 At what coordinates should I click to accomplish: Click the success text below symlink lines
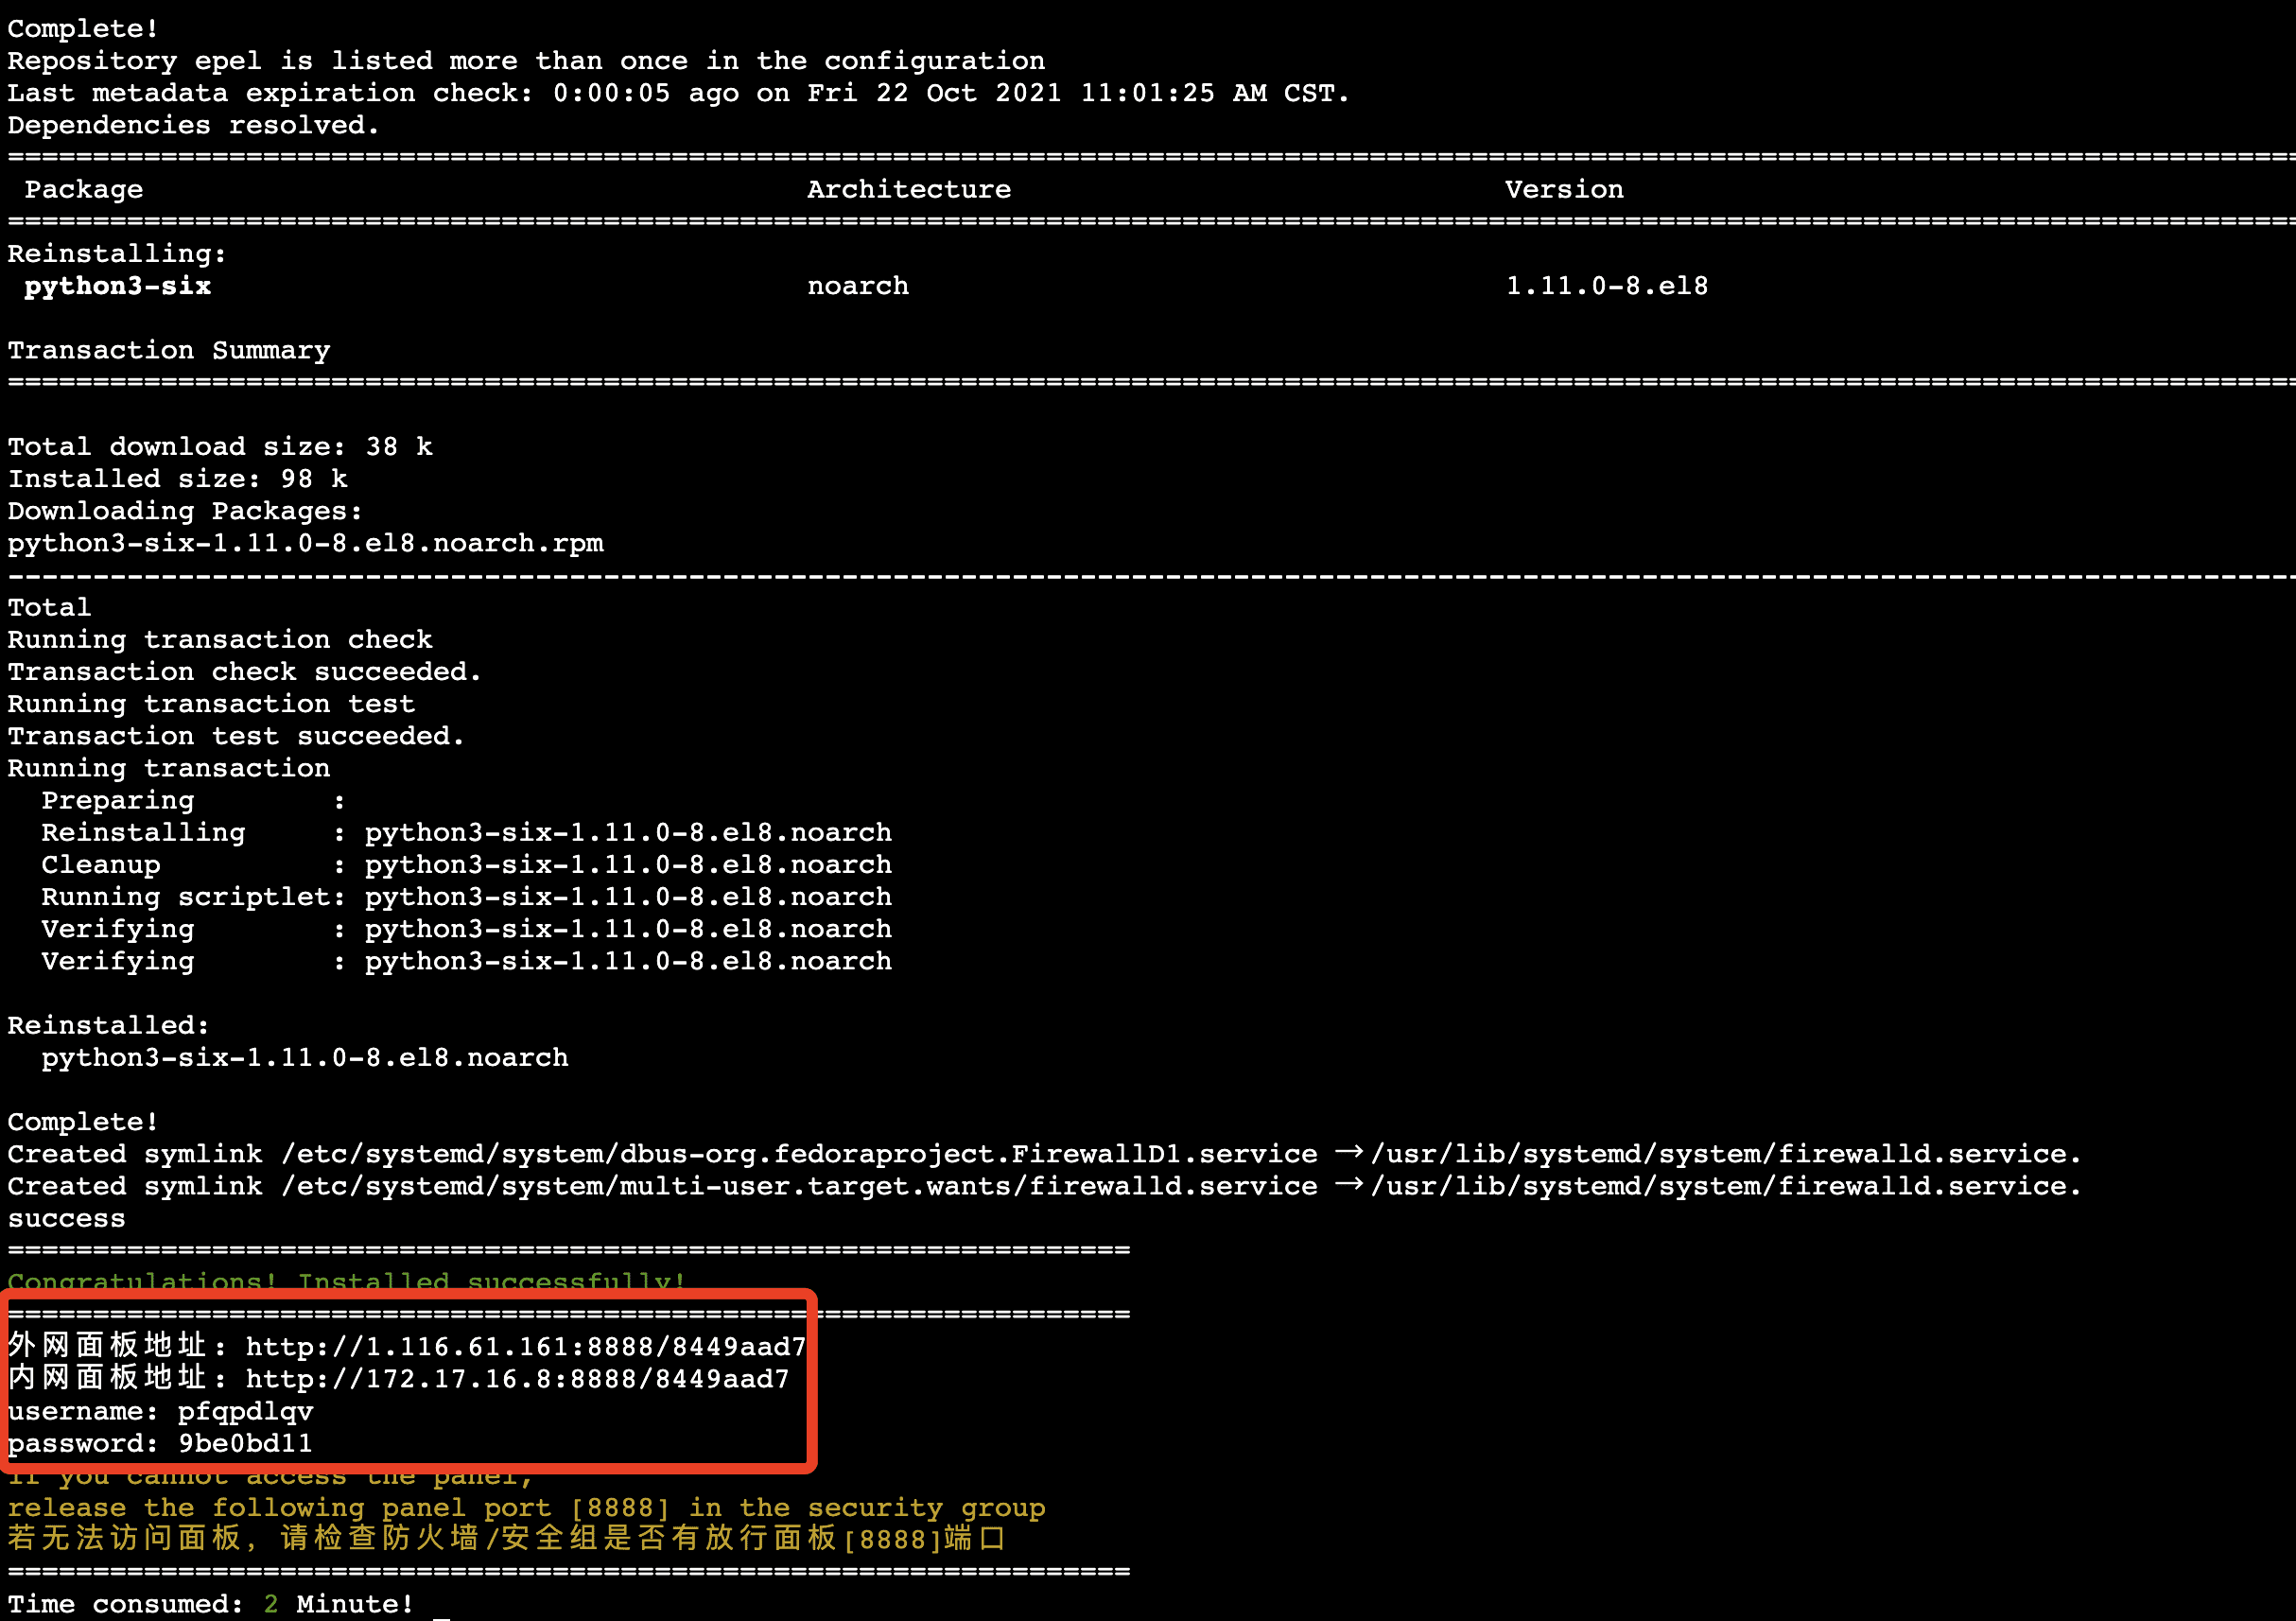click(66, 1218)
